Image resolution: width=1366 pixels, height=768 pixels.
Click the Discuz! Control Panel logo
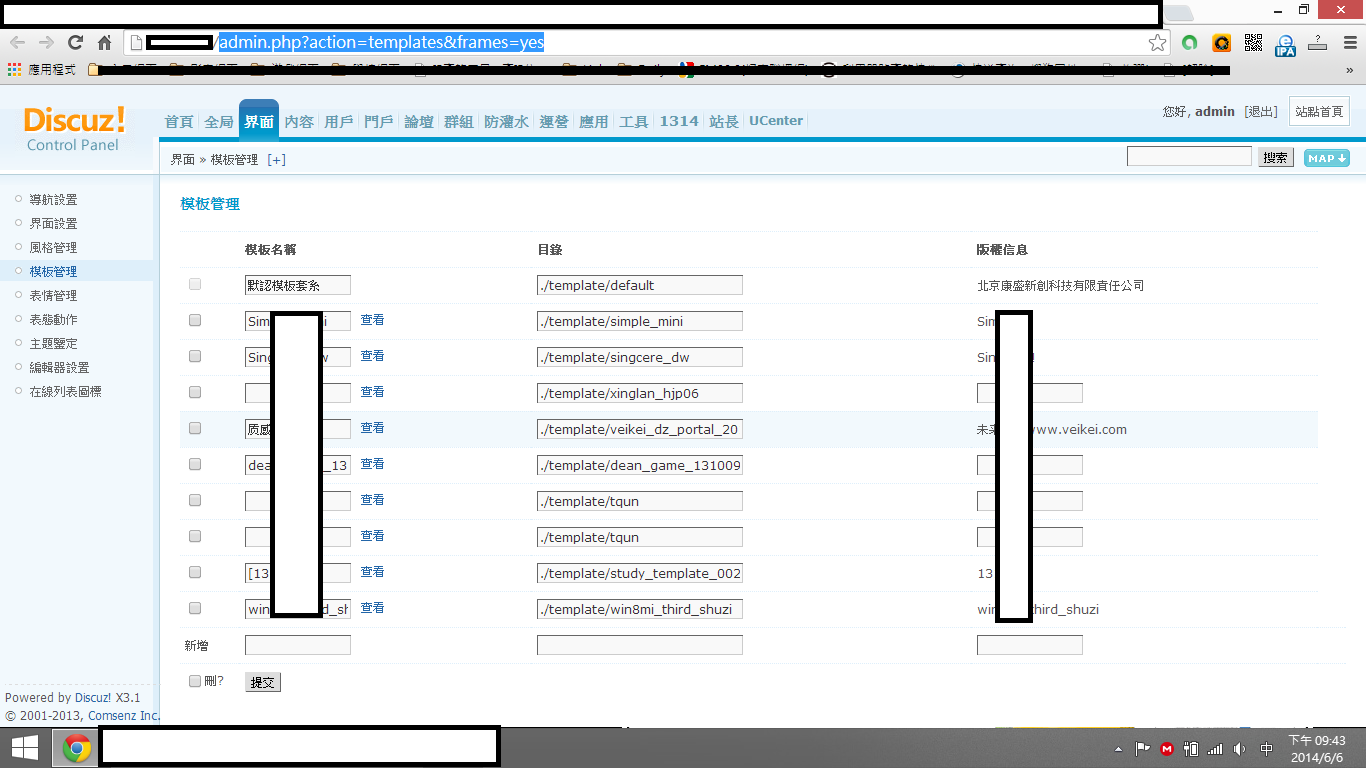pyautogui.click(x=74, y=129)
